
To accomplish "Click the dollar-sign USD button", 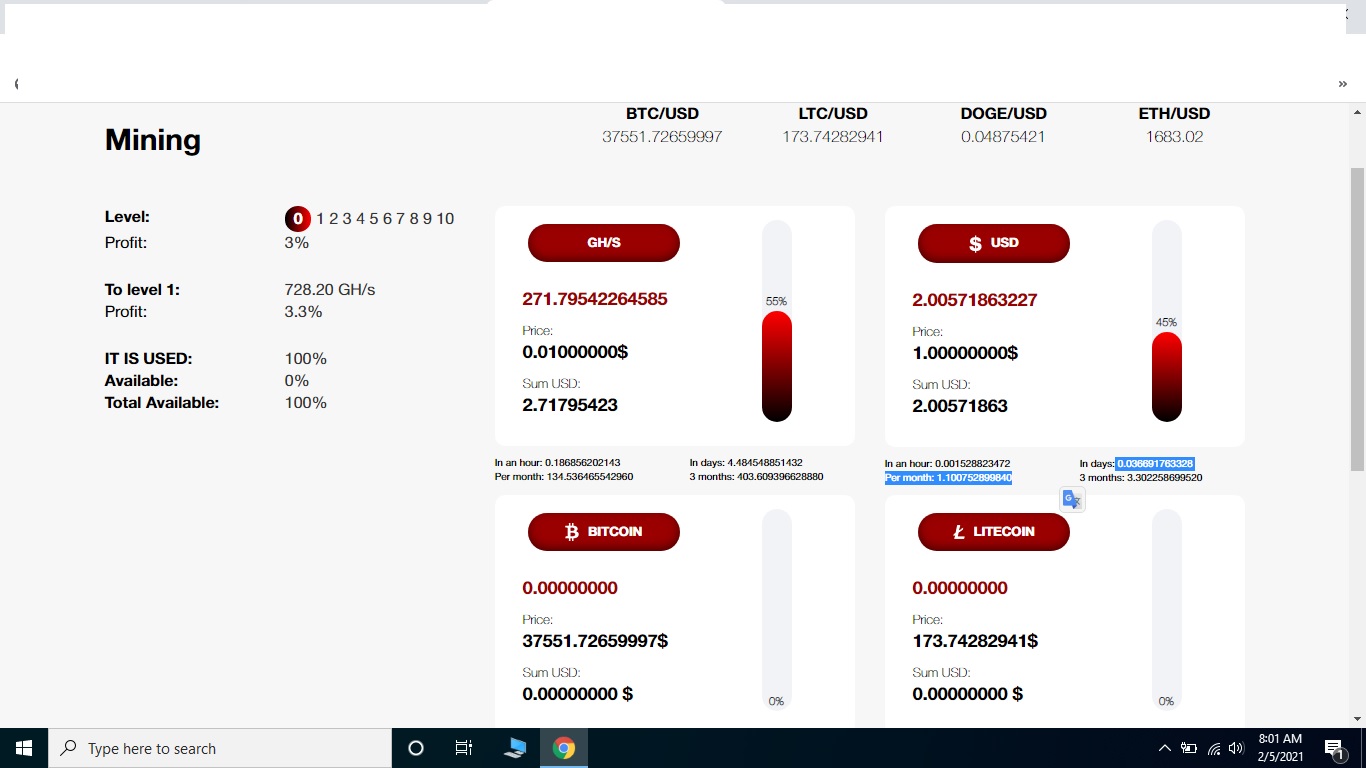I will pos(994,243).
